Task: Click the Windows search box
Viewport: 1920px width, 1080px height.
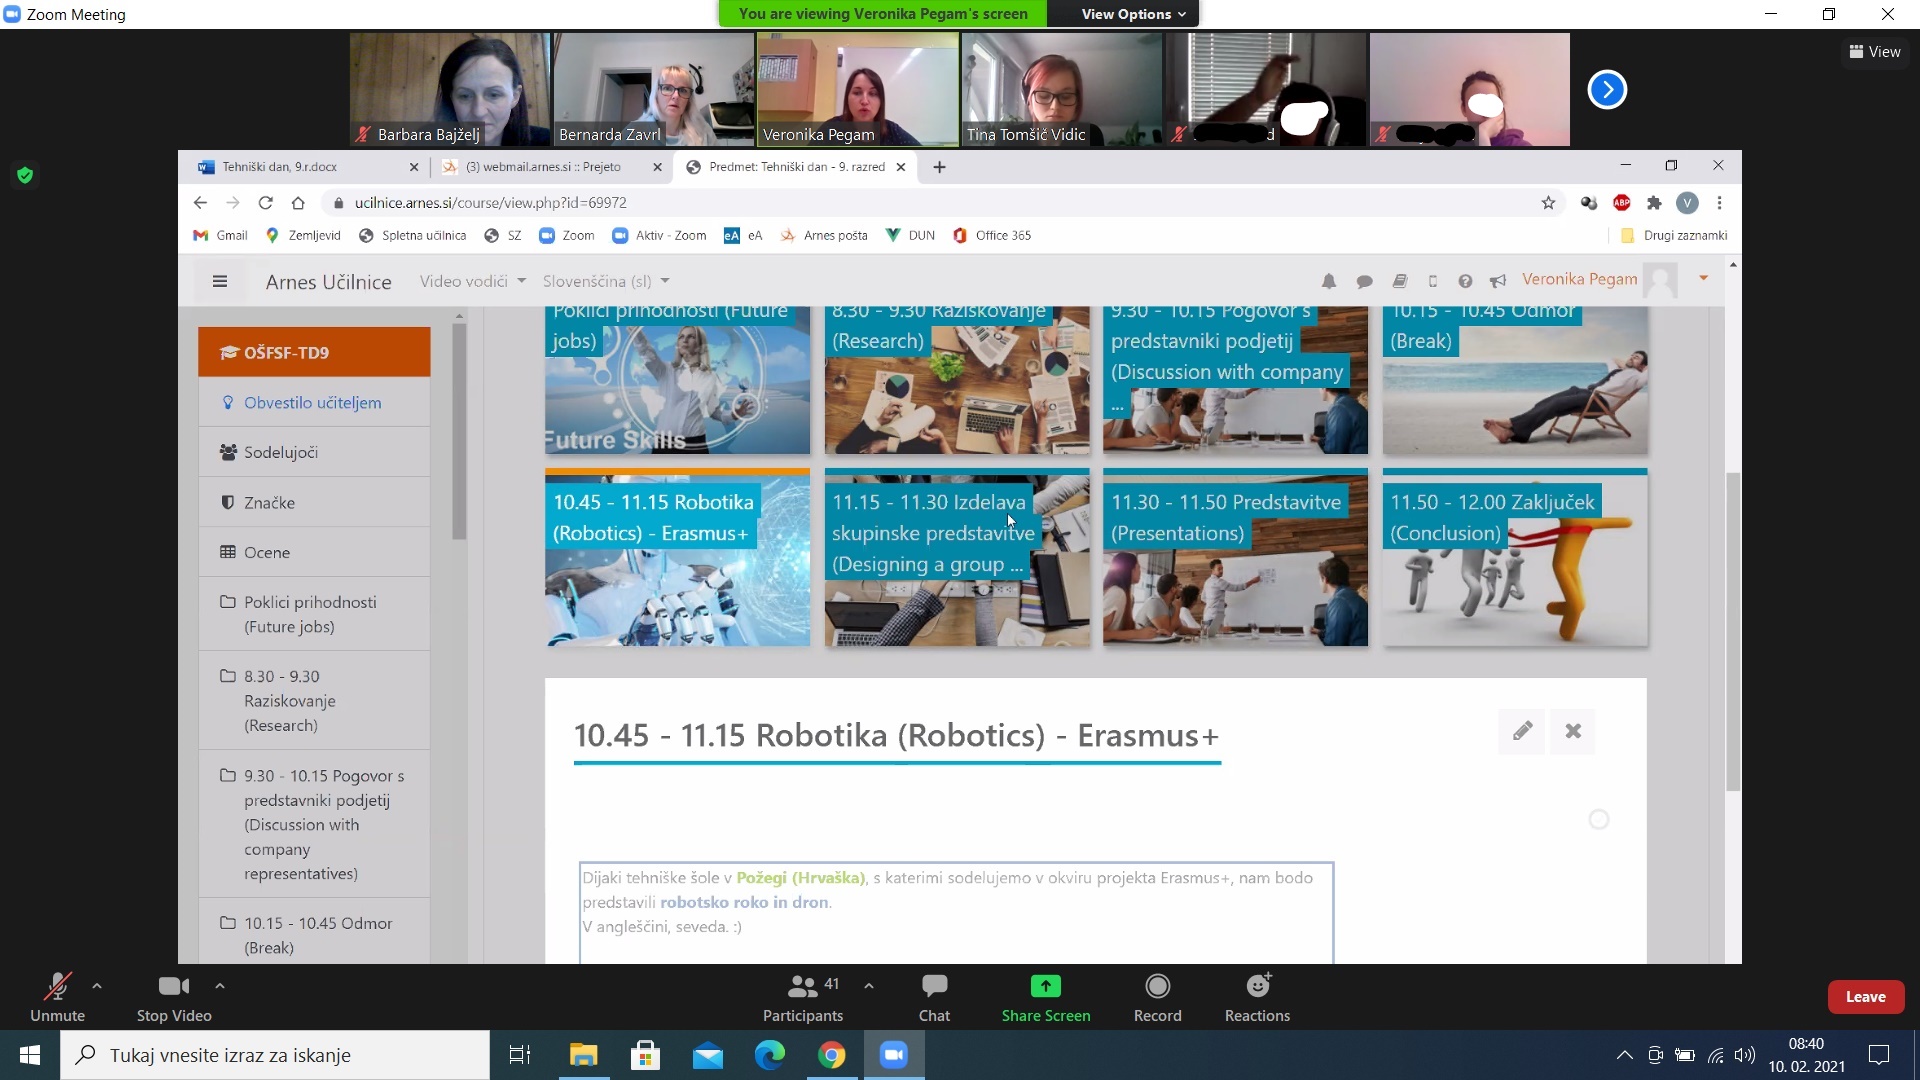Action: pos(275,1055)
